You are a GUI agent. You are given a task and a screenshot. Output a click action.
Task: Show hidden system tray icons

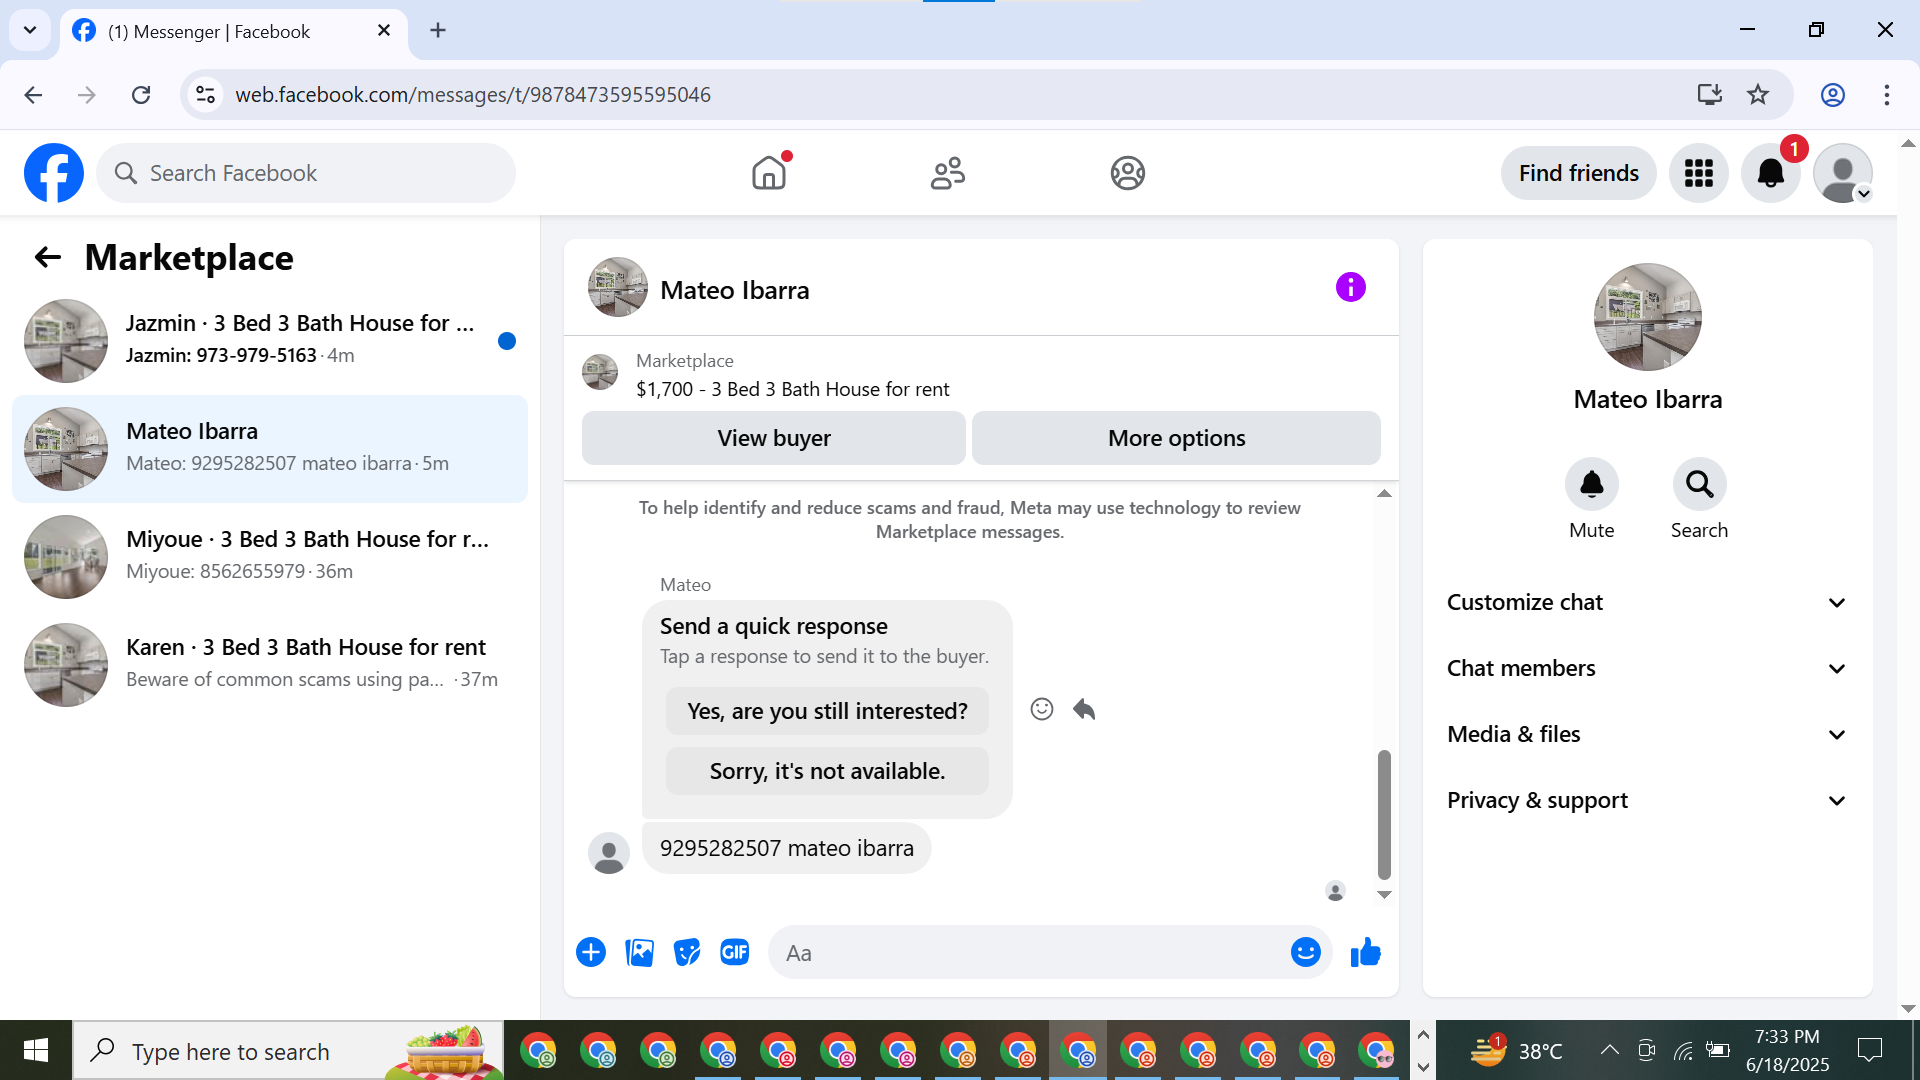pyautogui.click(x=1609, y=1050)
